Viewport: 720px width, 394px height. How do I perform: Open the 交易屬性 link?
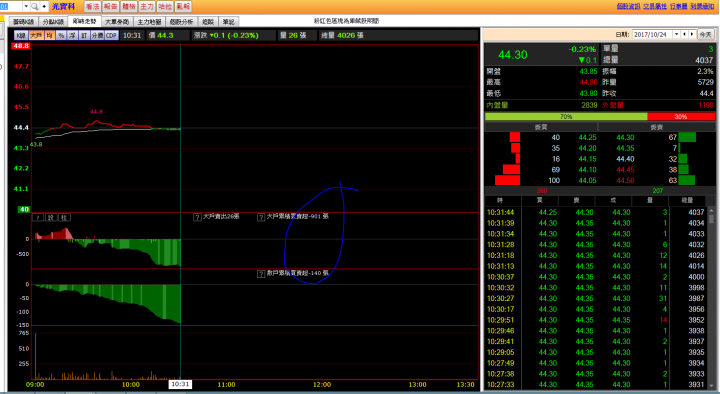click(x=655, y=6)
